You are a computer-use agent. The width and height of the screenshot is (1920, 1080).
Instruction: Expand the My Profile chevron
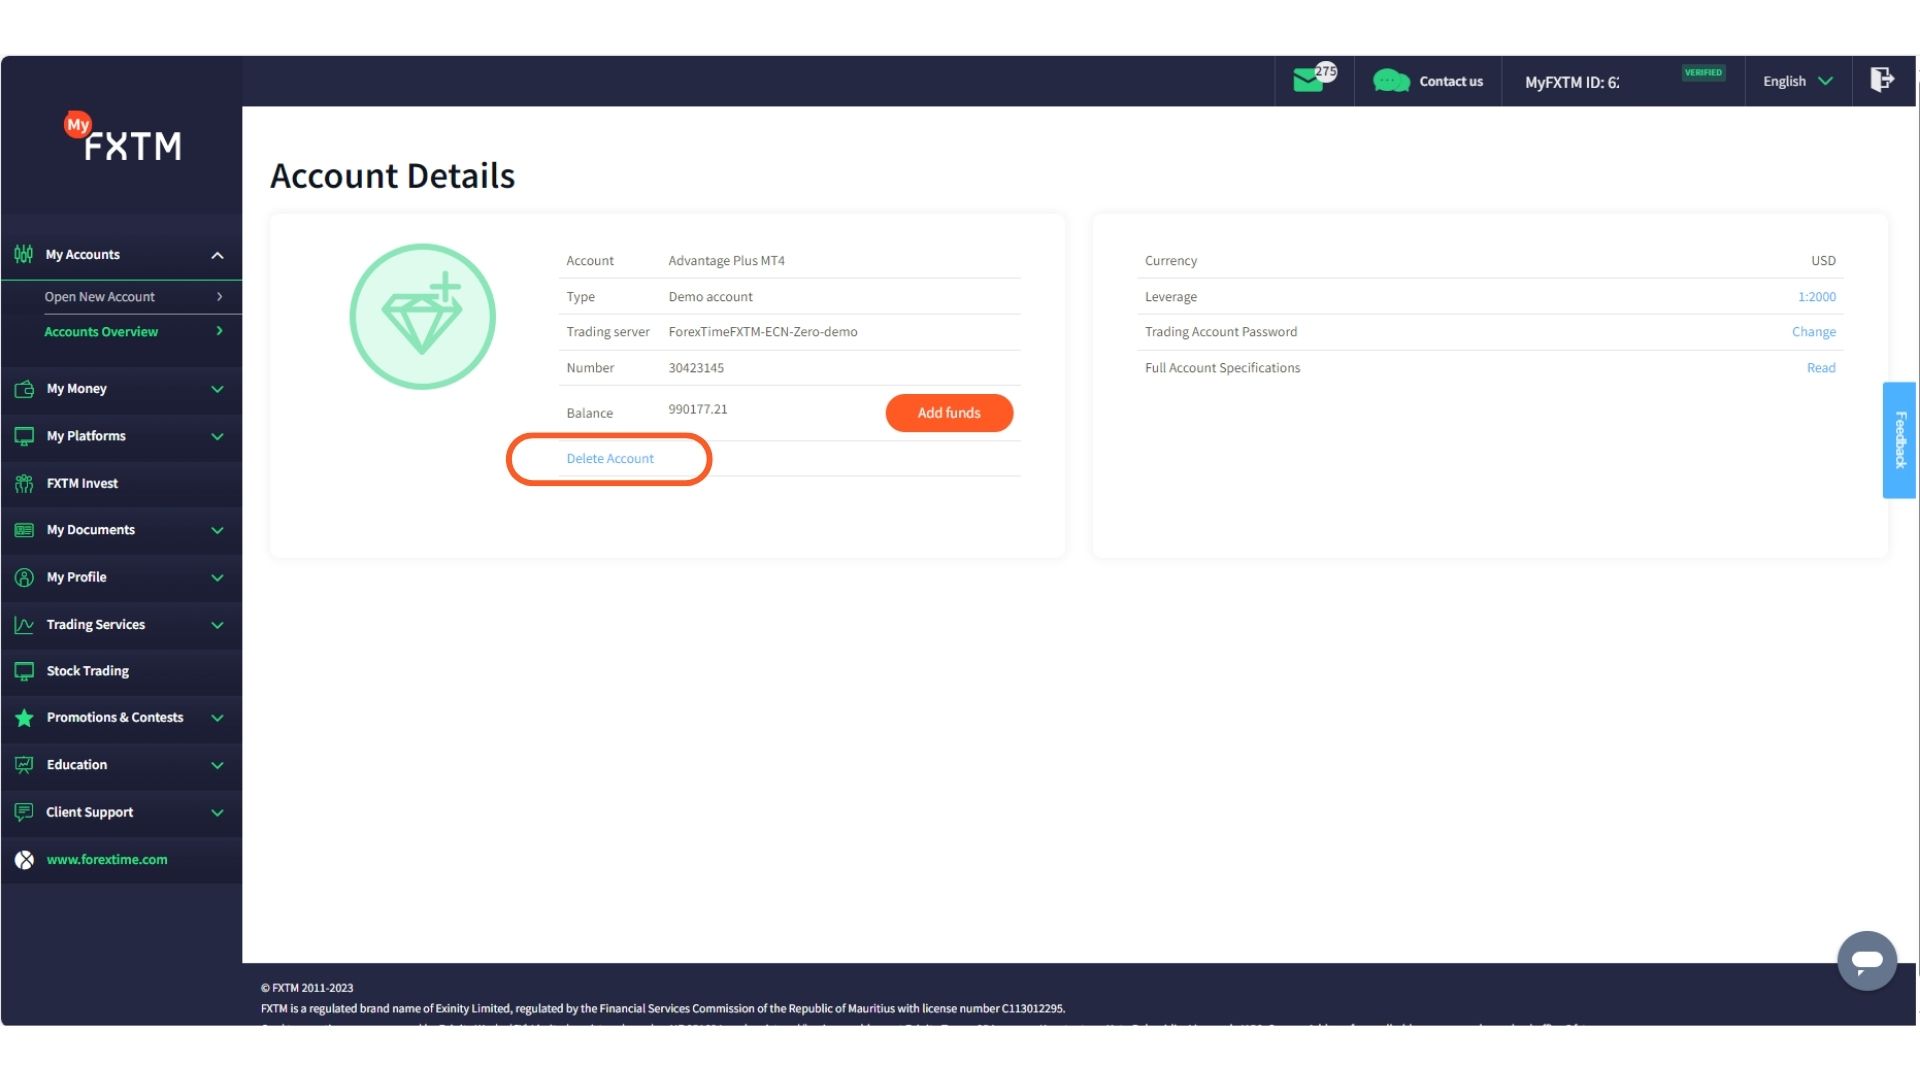[x=217, y=578]
